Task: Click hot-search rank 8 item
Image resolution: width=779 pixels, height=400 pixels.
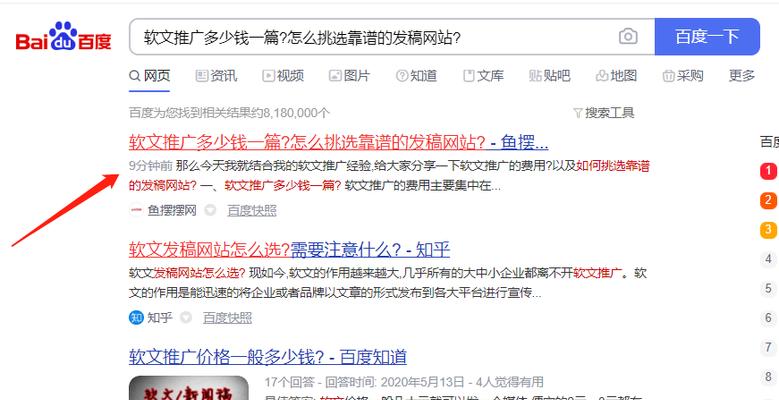Action: (x=769, y=377)
